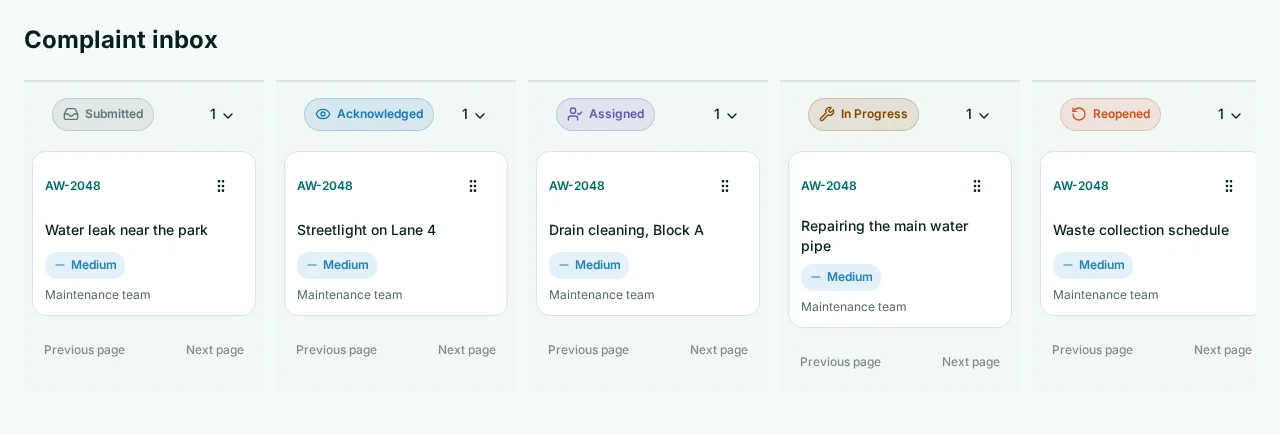Click the inbox icon in Submitted badge
The height and width of the screenshot is (435, 1280).
(71, 114)
